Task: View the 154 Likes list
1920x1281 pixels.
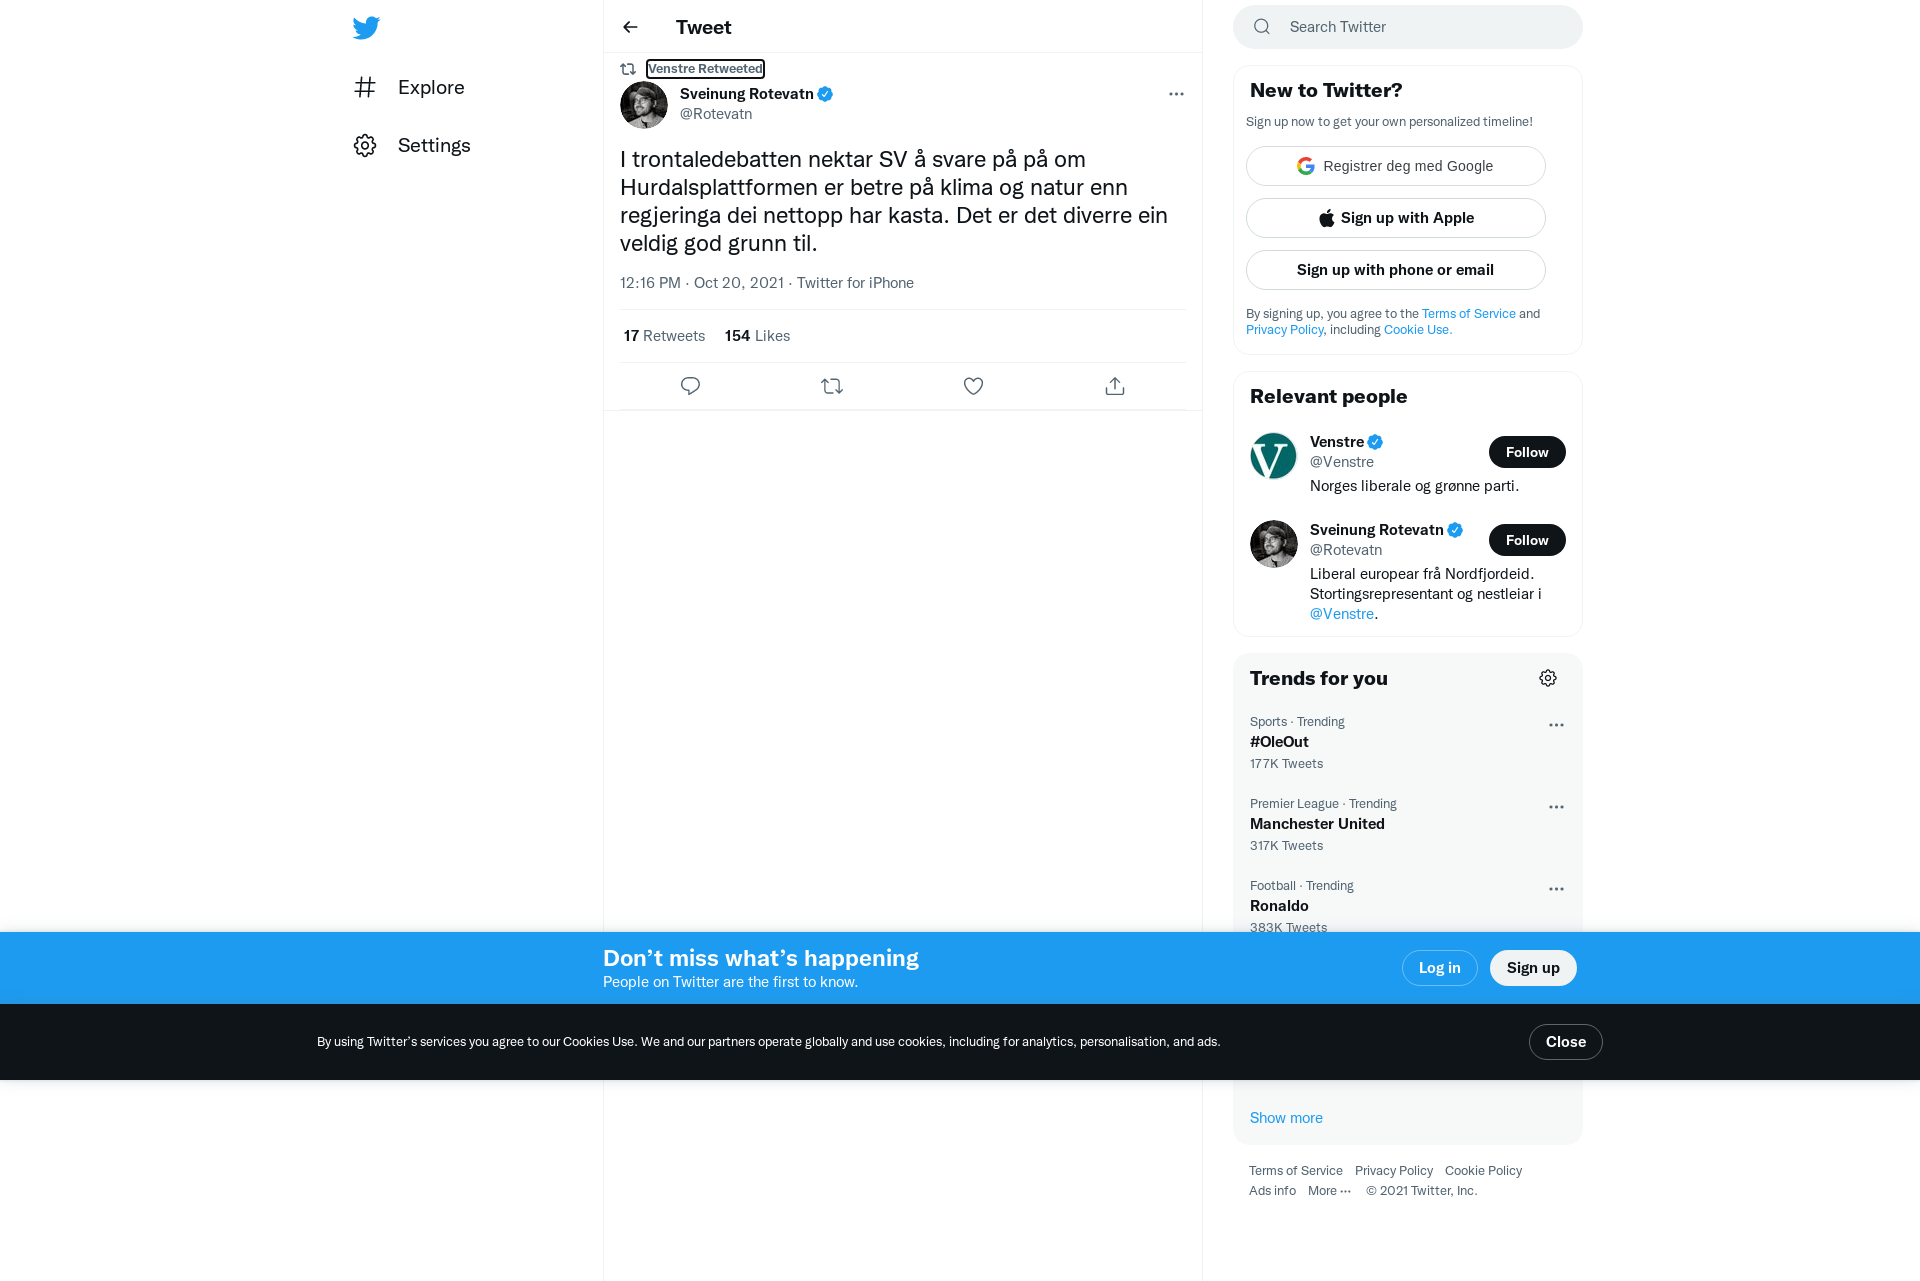Action: point(757,336)
